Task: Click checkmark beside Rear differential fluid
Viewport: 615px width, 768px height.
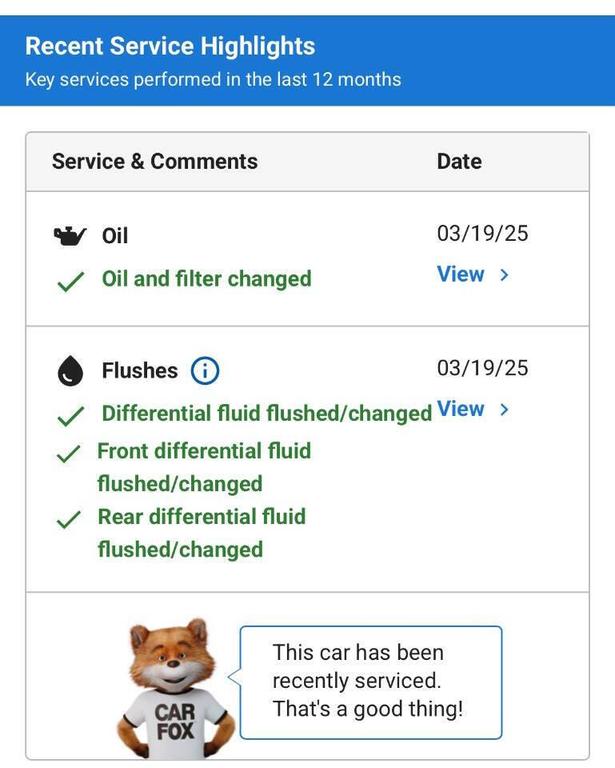Action: pyautogui.click(x=69, y=520)
